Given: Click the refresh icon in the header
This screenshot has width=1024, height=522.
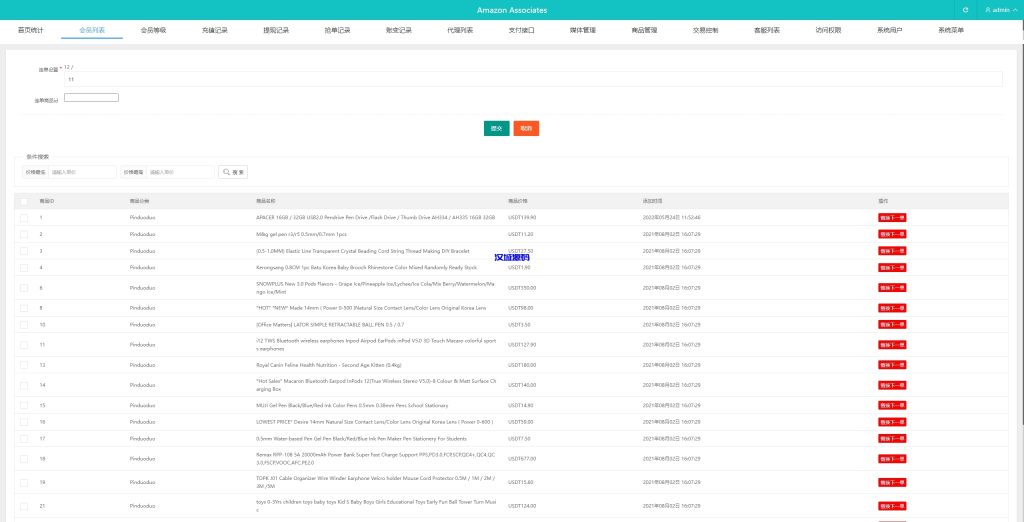Looking at the screenshot, I should tap(965, 10).
